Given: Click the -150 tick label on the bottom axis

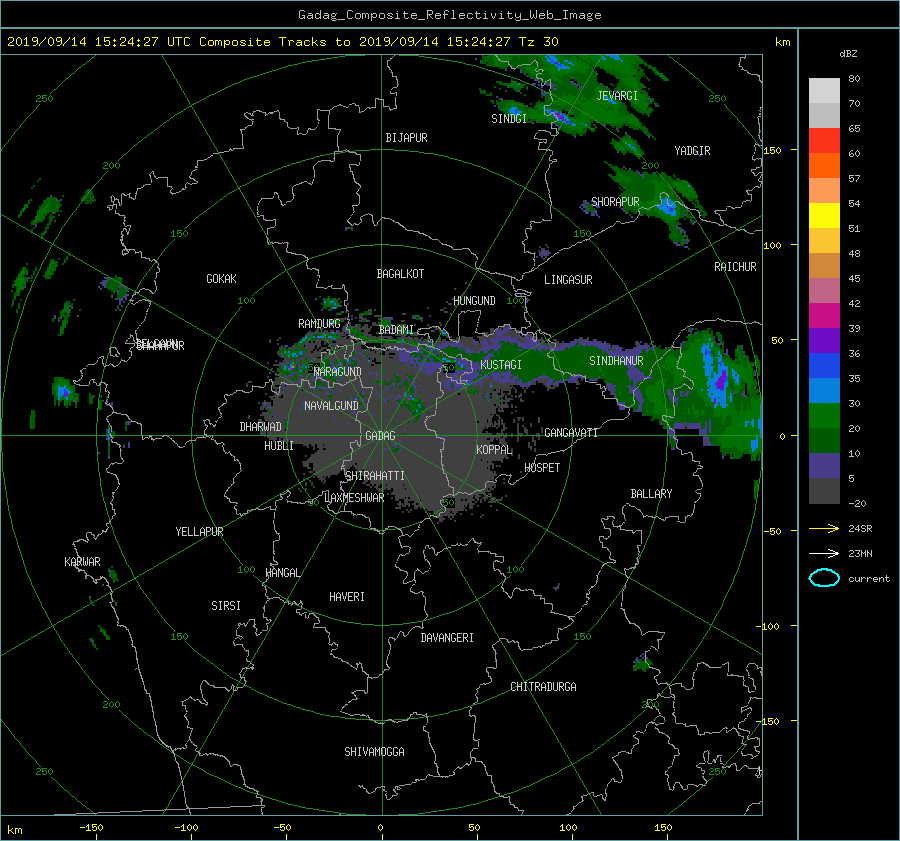Looking at the screenshot, I should 91,828.
